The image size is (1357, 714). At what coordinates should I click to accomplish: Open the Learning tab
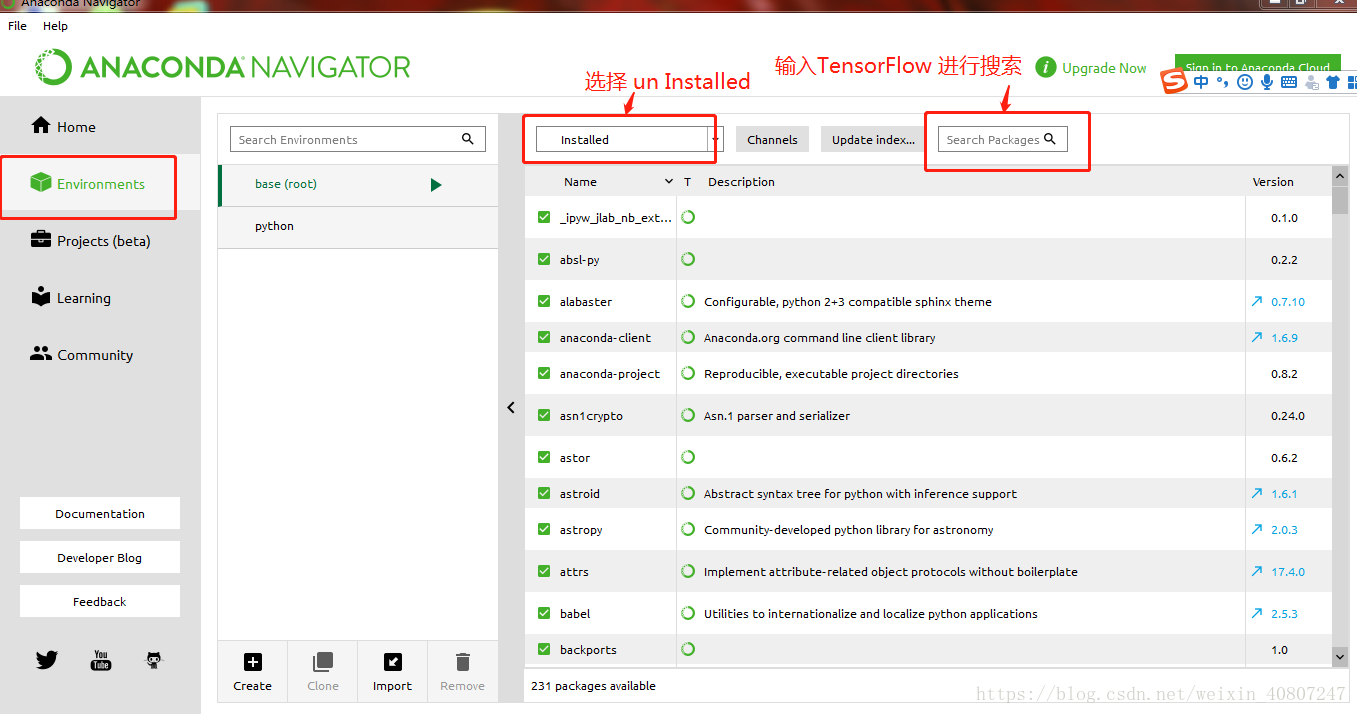(100, 298)
